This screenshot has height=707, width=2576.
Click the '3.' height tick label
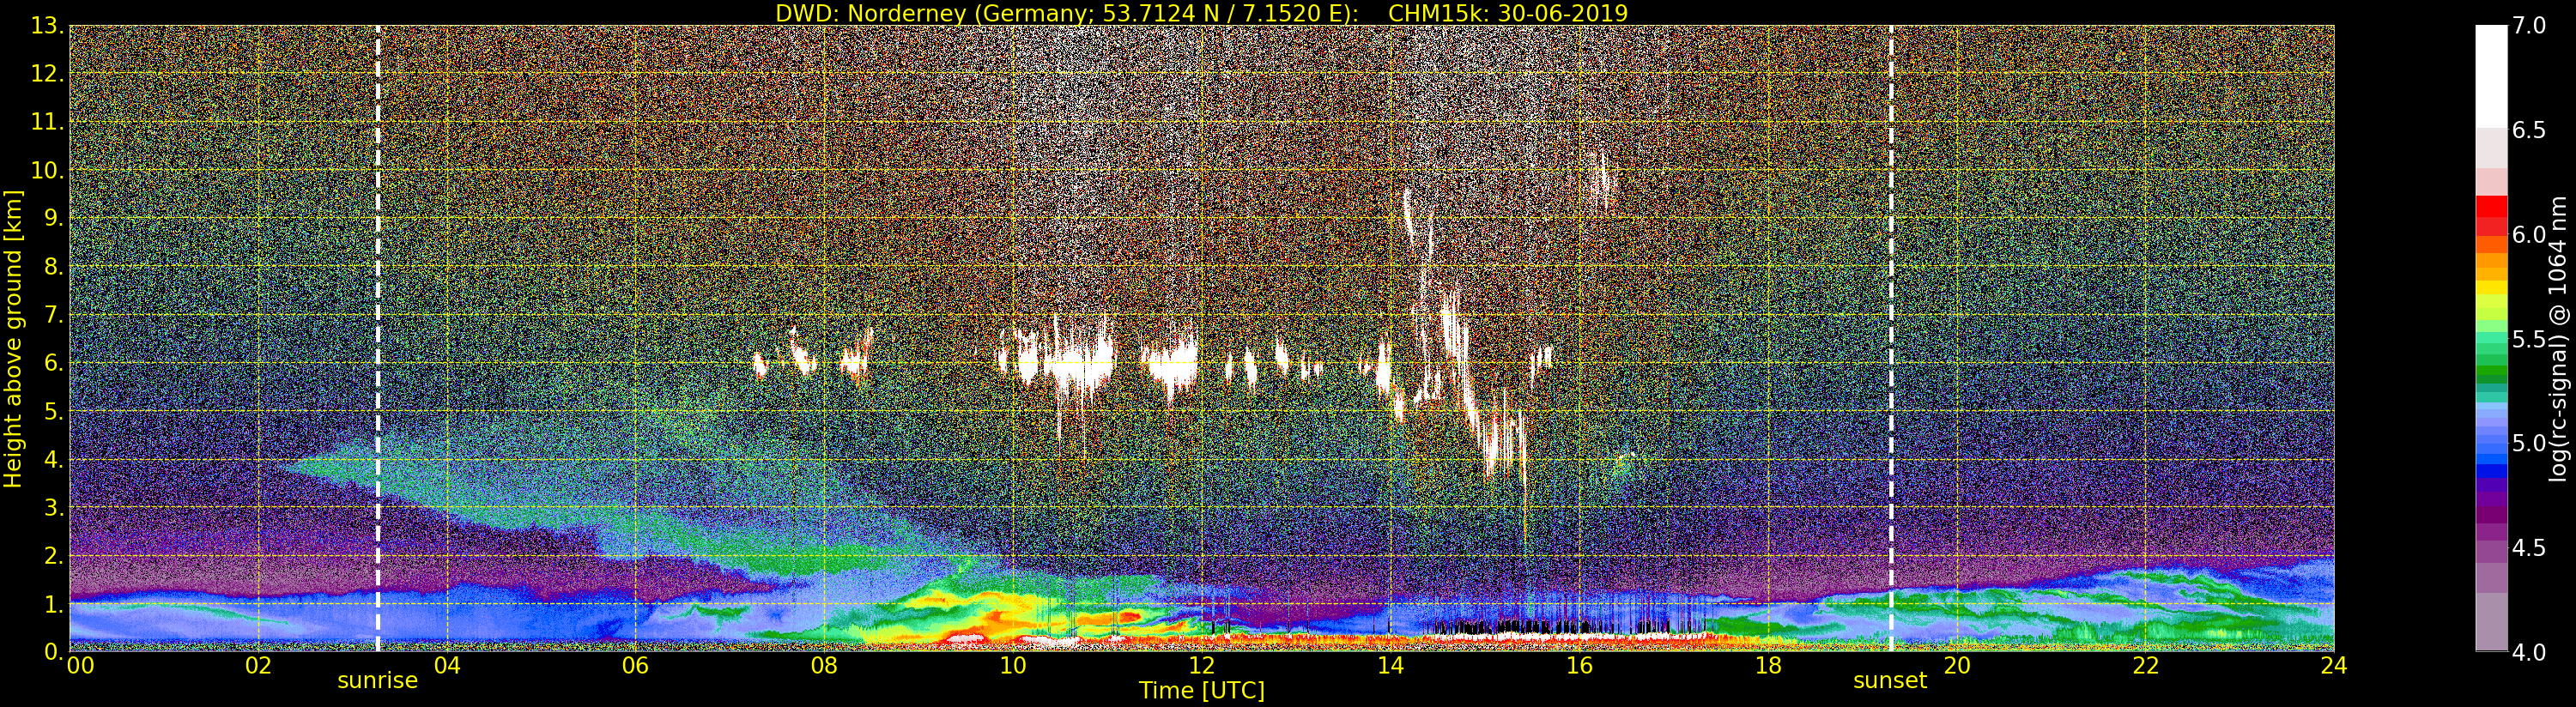pyautogui.click(x=53, y=507)
